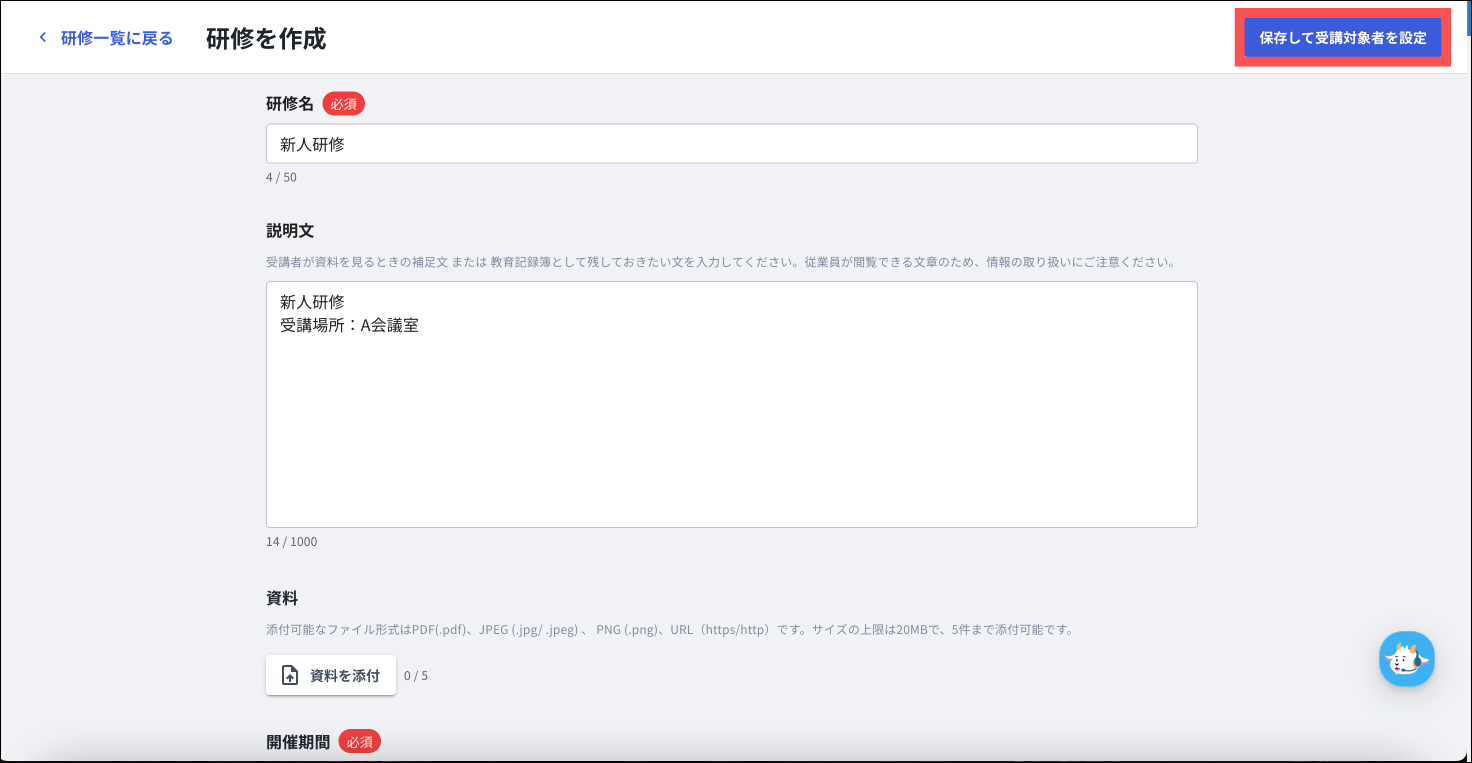
Task: Click the 説明文 section label
Action: coord(290,230)
